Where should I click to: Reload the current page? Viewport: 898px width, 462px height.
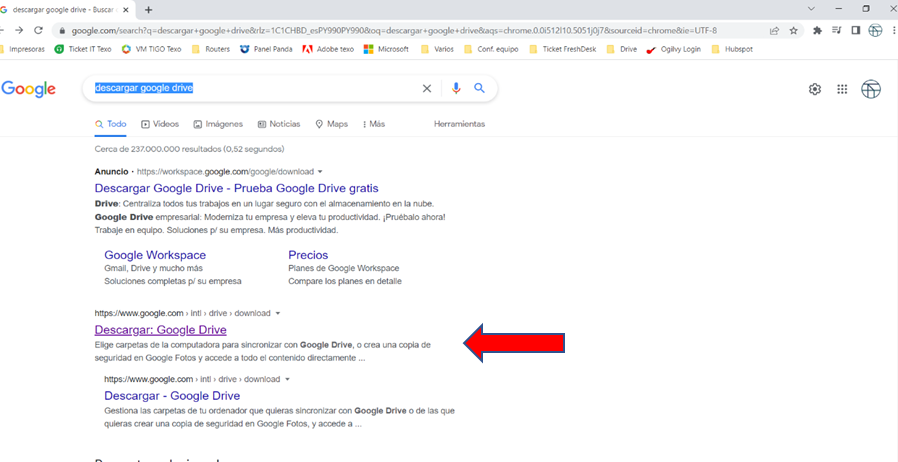38,30
